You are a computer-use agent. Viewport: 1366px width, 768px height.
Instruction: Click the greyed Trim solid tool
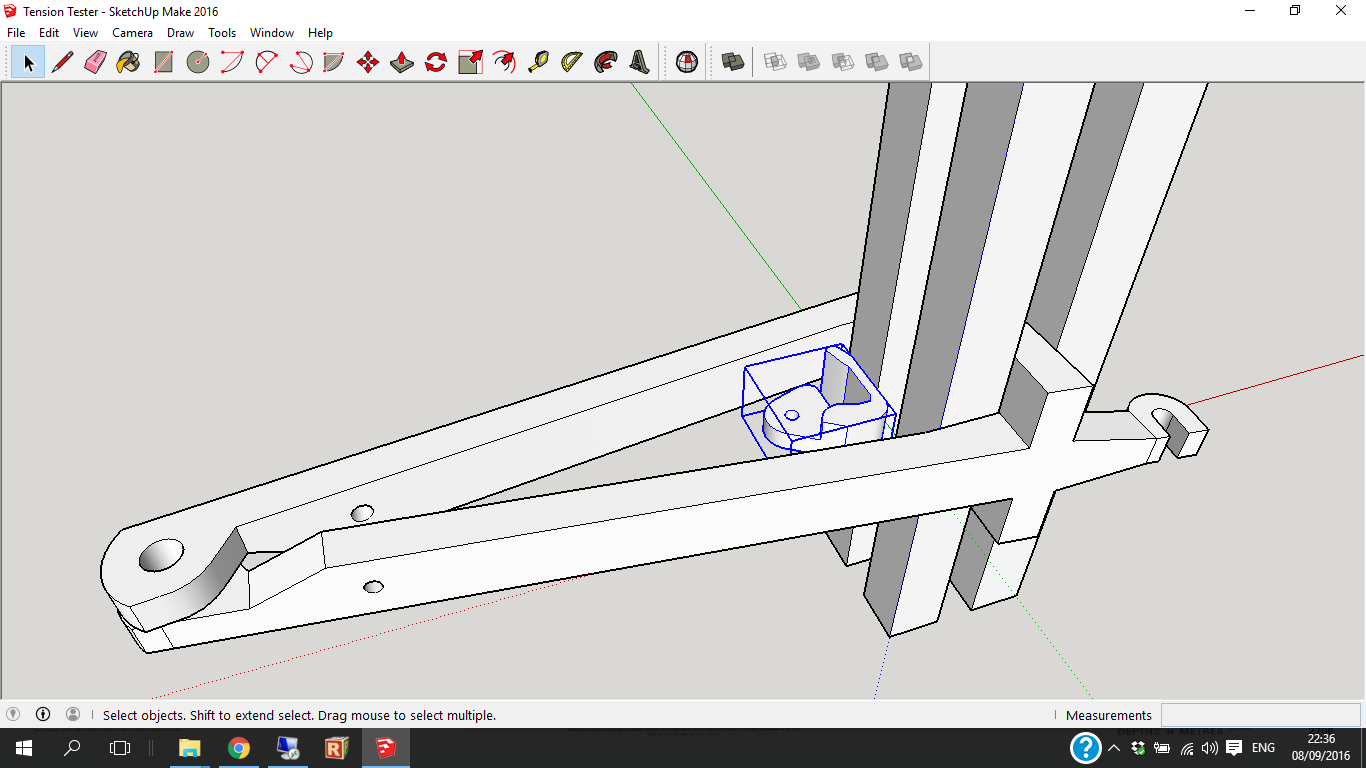[877, 62]
